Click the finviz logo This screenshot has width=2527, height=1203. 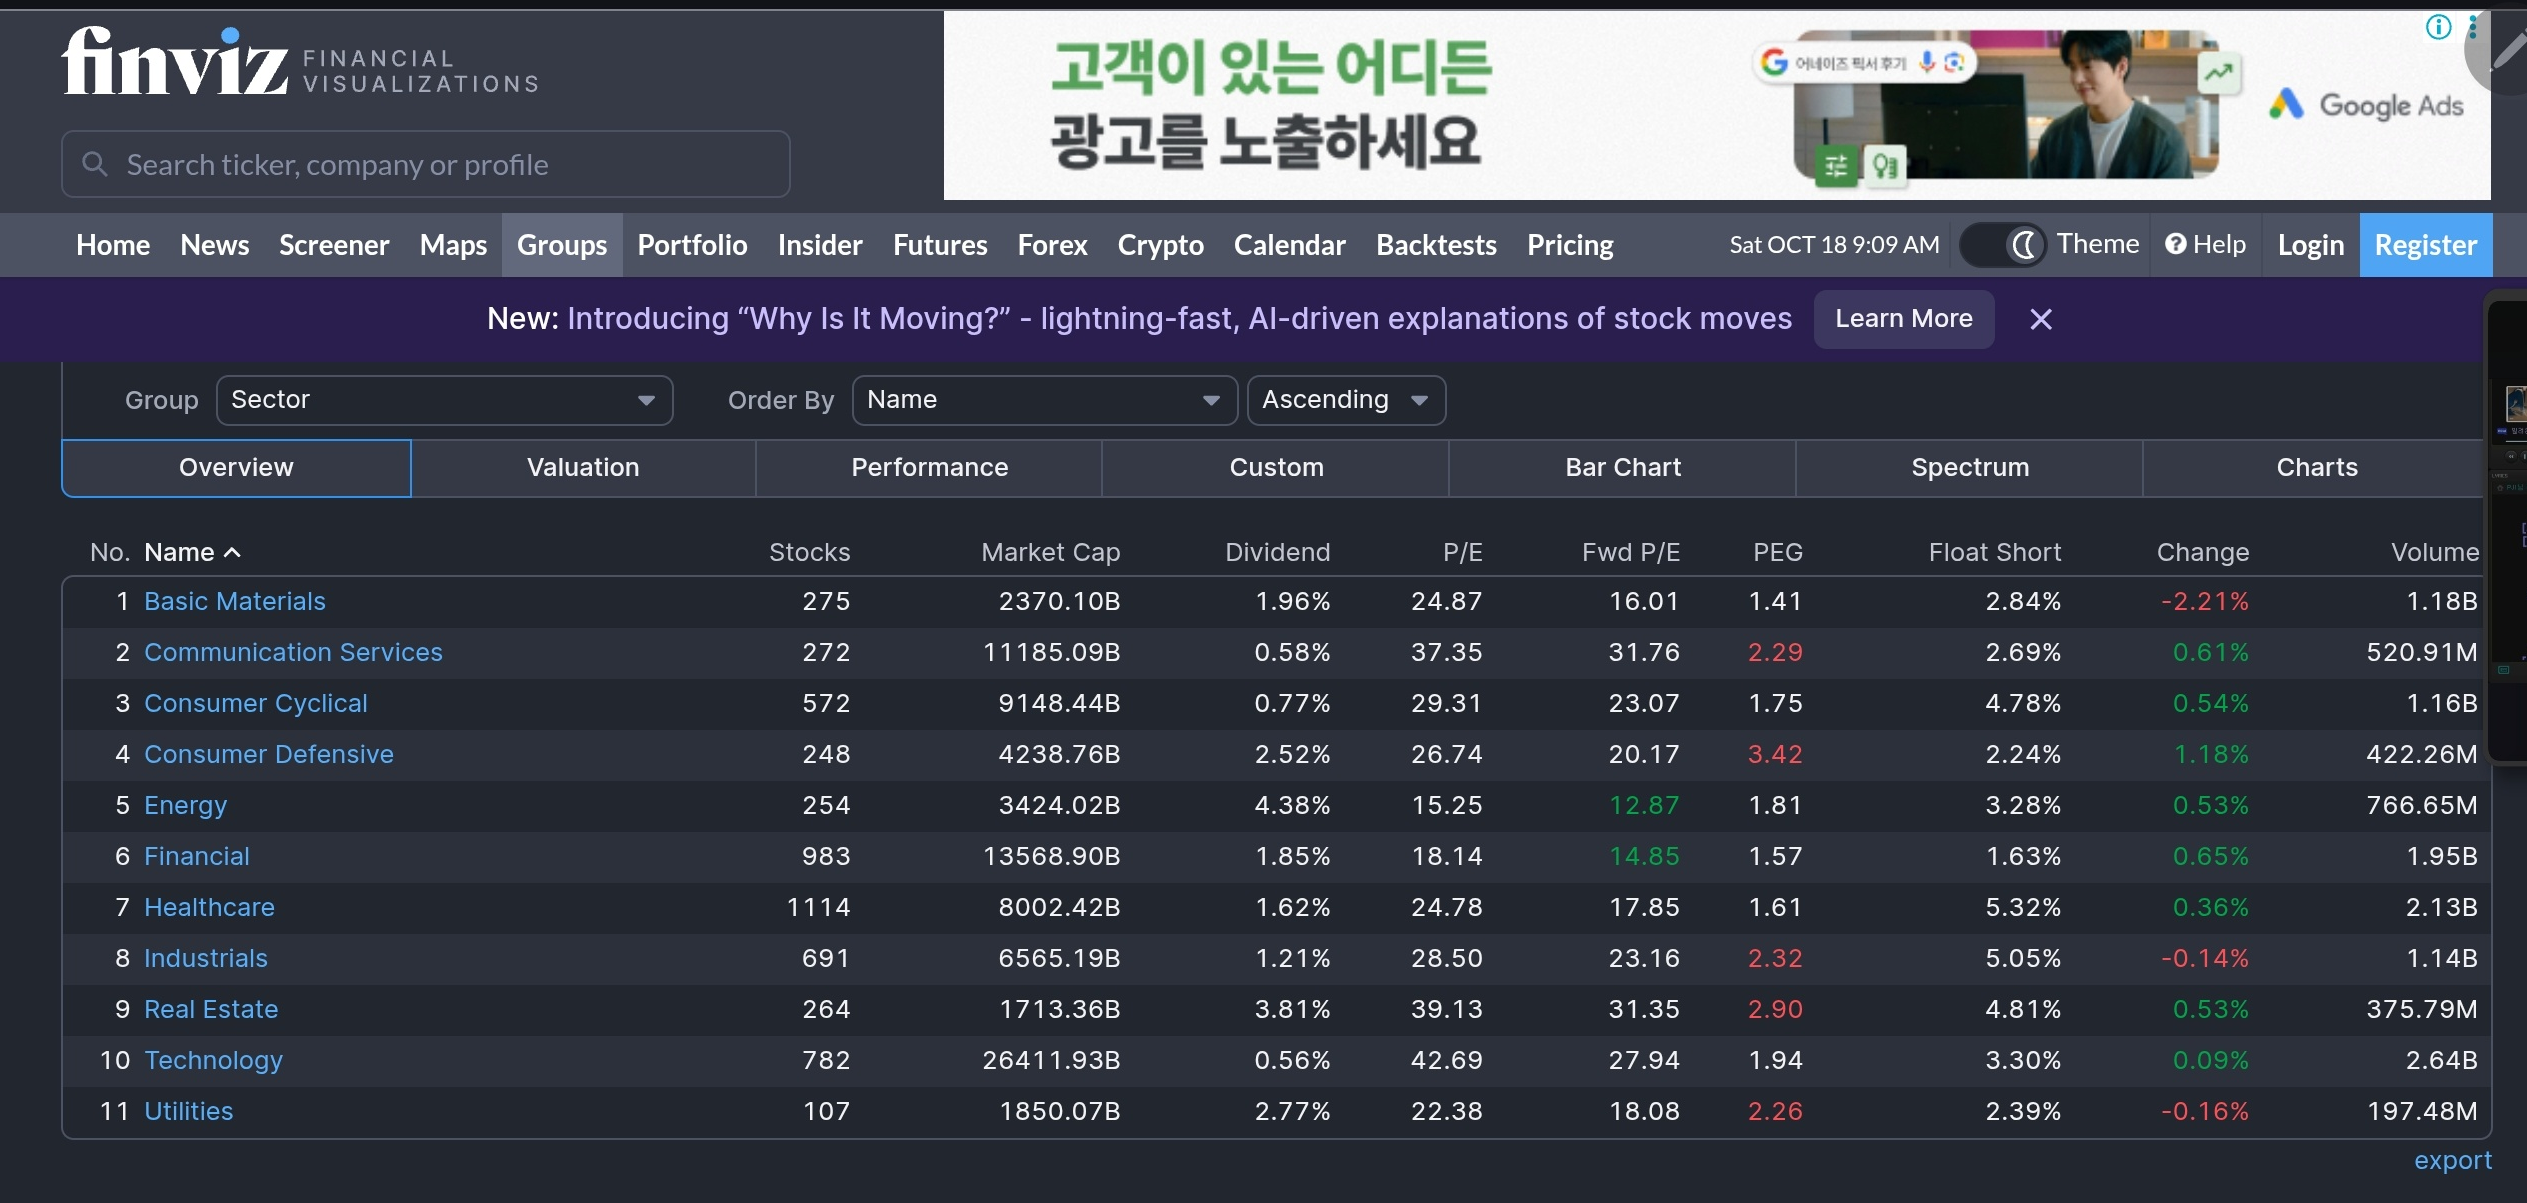click(175, 62)
